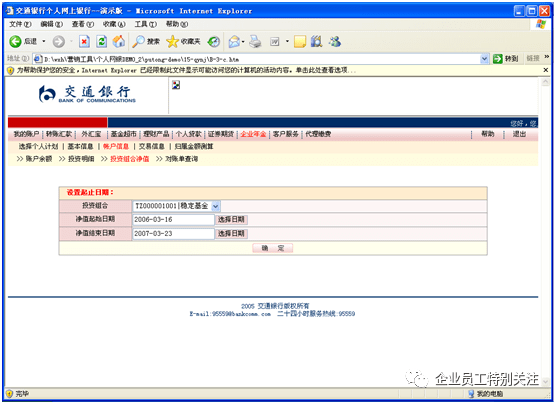Go to 账户余额 page
The height and width of the screenshot is (404, 556).
tap(39, 159)
